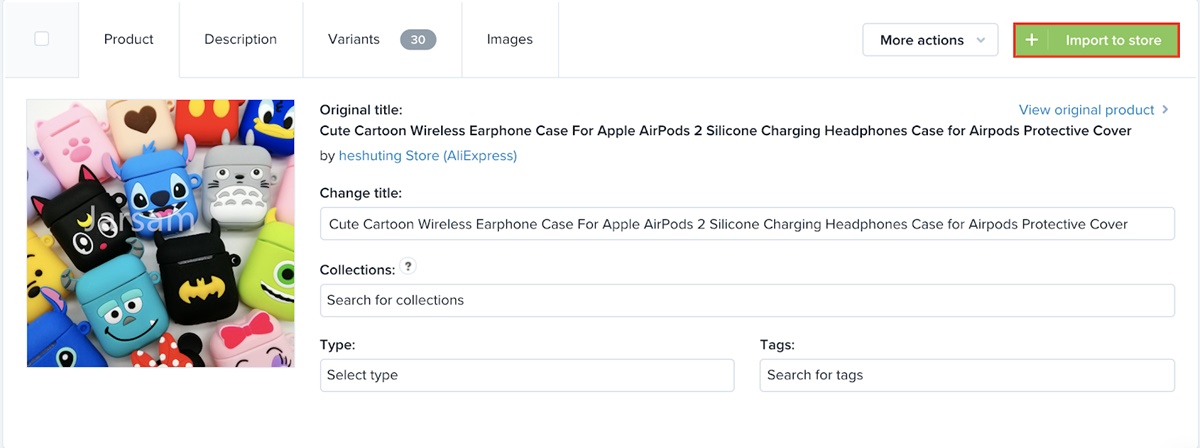This screenshot has height=448, width=1200.
Task: Open the More actions dropdown
Action: point(931,40)
